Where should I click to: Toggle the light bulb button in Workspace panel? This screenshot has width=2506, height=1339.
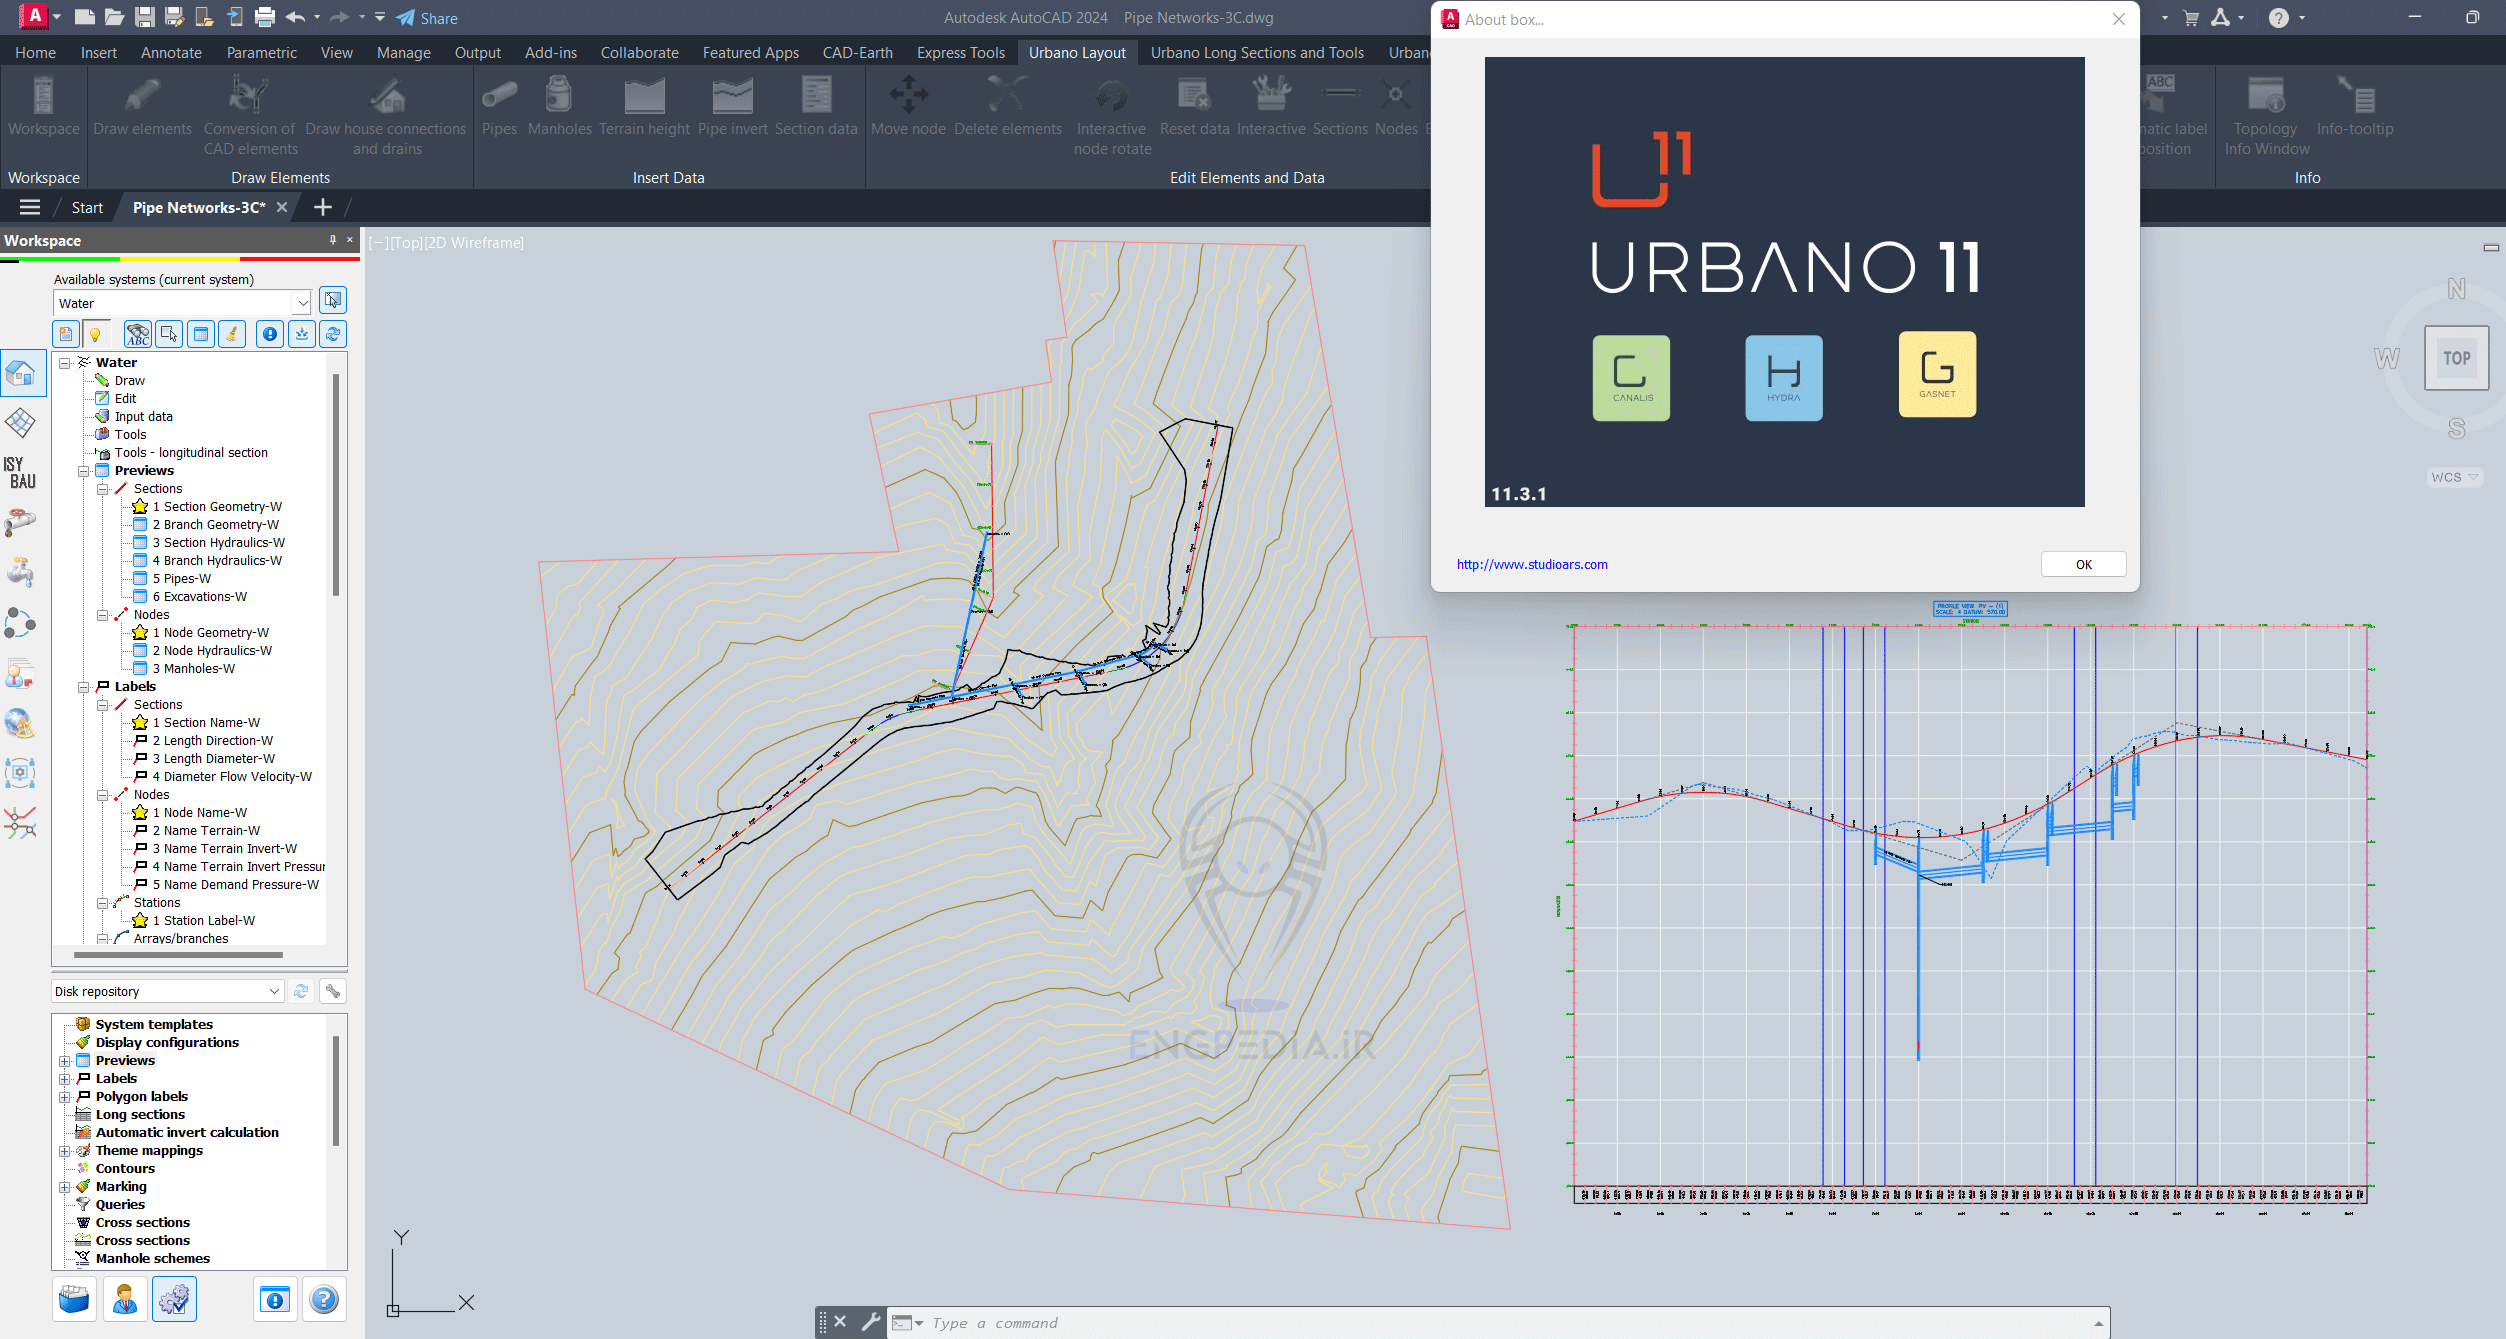[96, 334]
